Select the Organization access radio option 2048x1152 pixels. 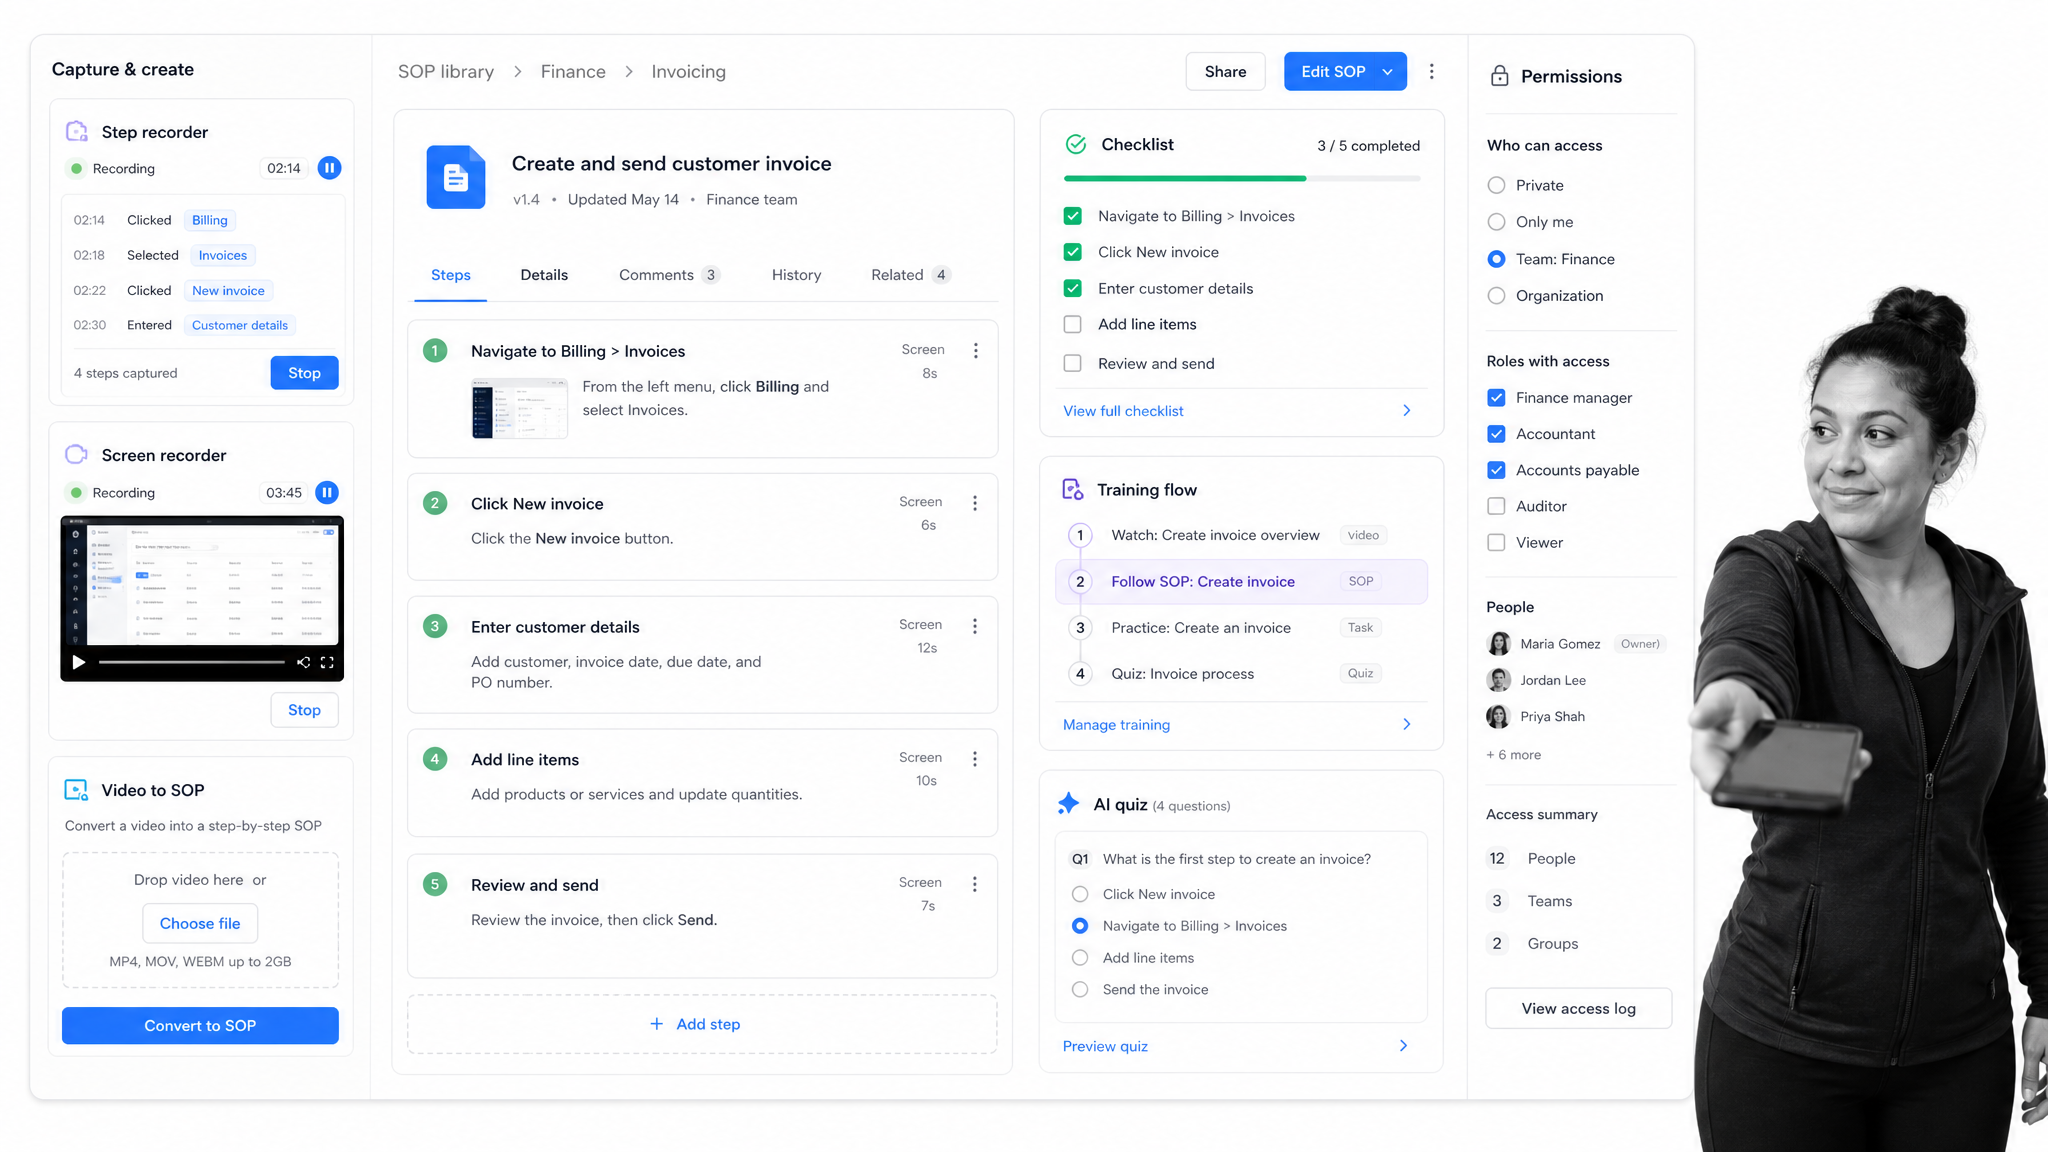click(1496, 296)
